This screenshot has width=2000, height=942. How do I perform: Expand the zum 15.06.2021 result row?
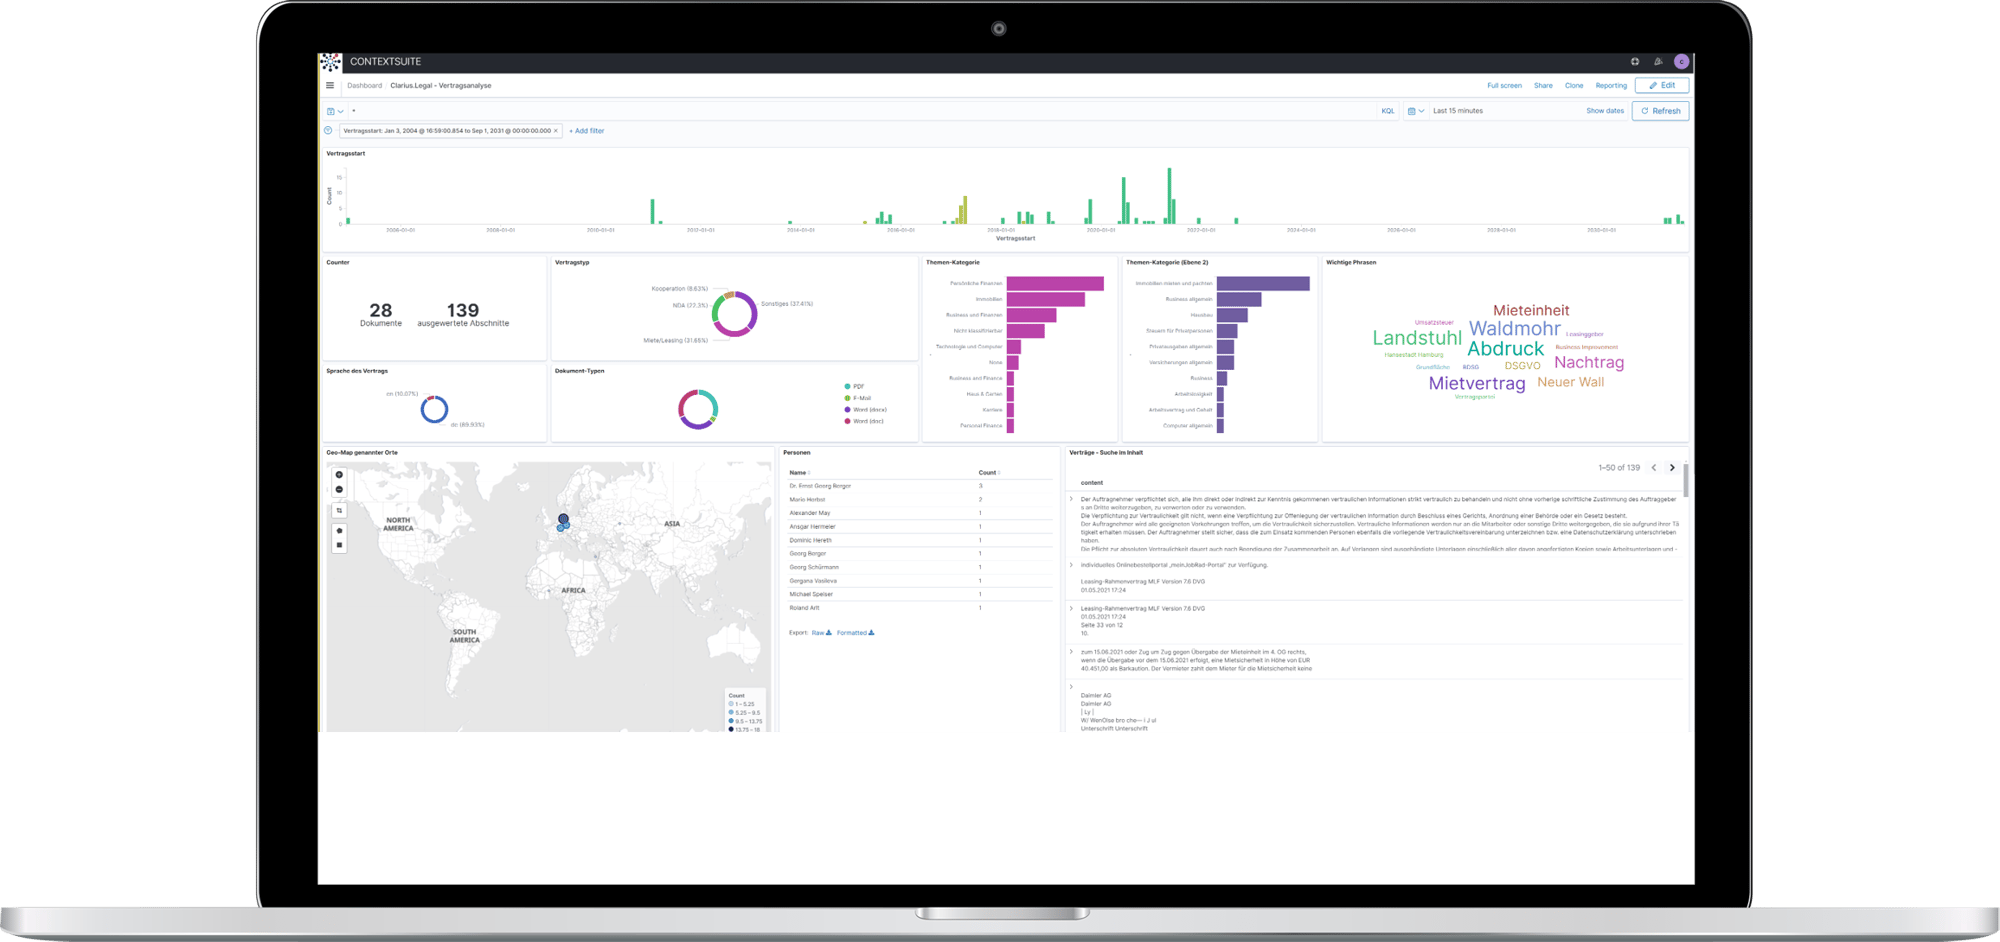1072,652
